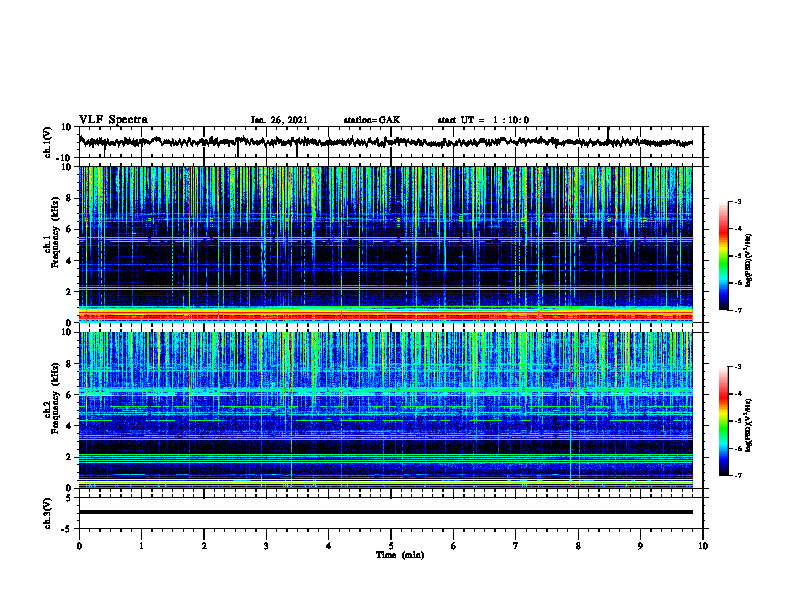Click time-axis tick label "9" on the bottom axis

[x=640, y=546]
